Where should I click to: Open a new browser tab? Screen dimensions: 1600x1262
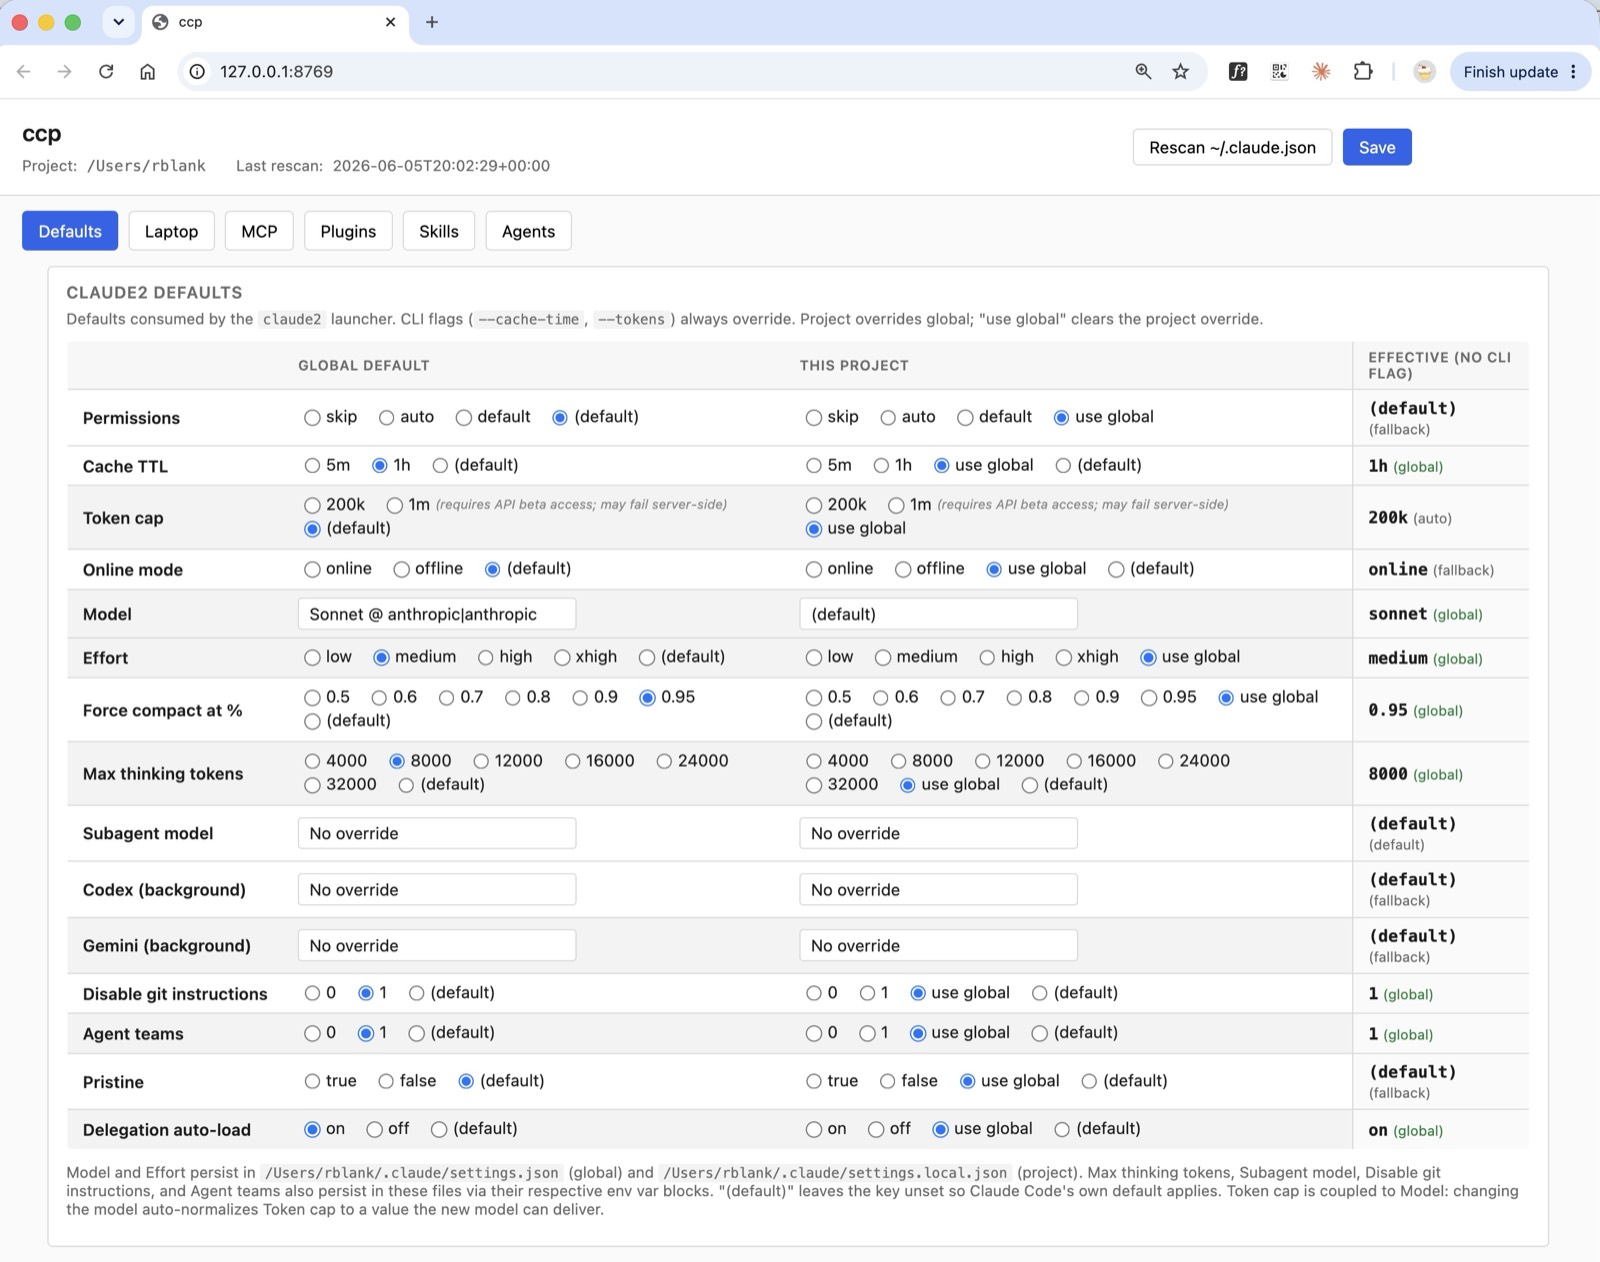432,22
